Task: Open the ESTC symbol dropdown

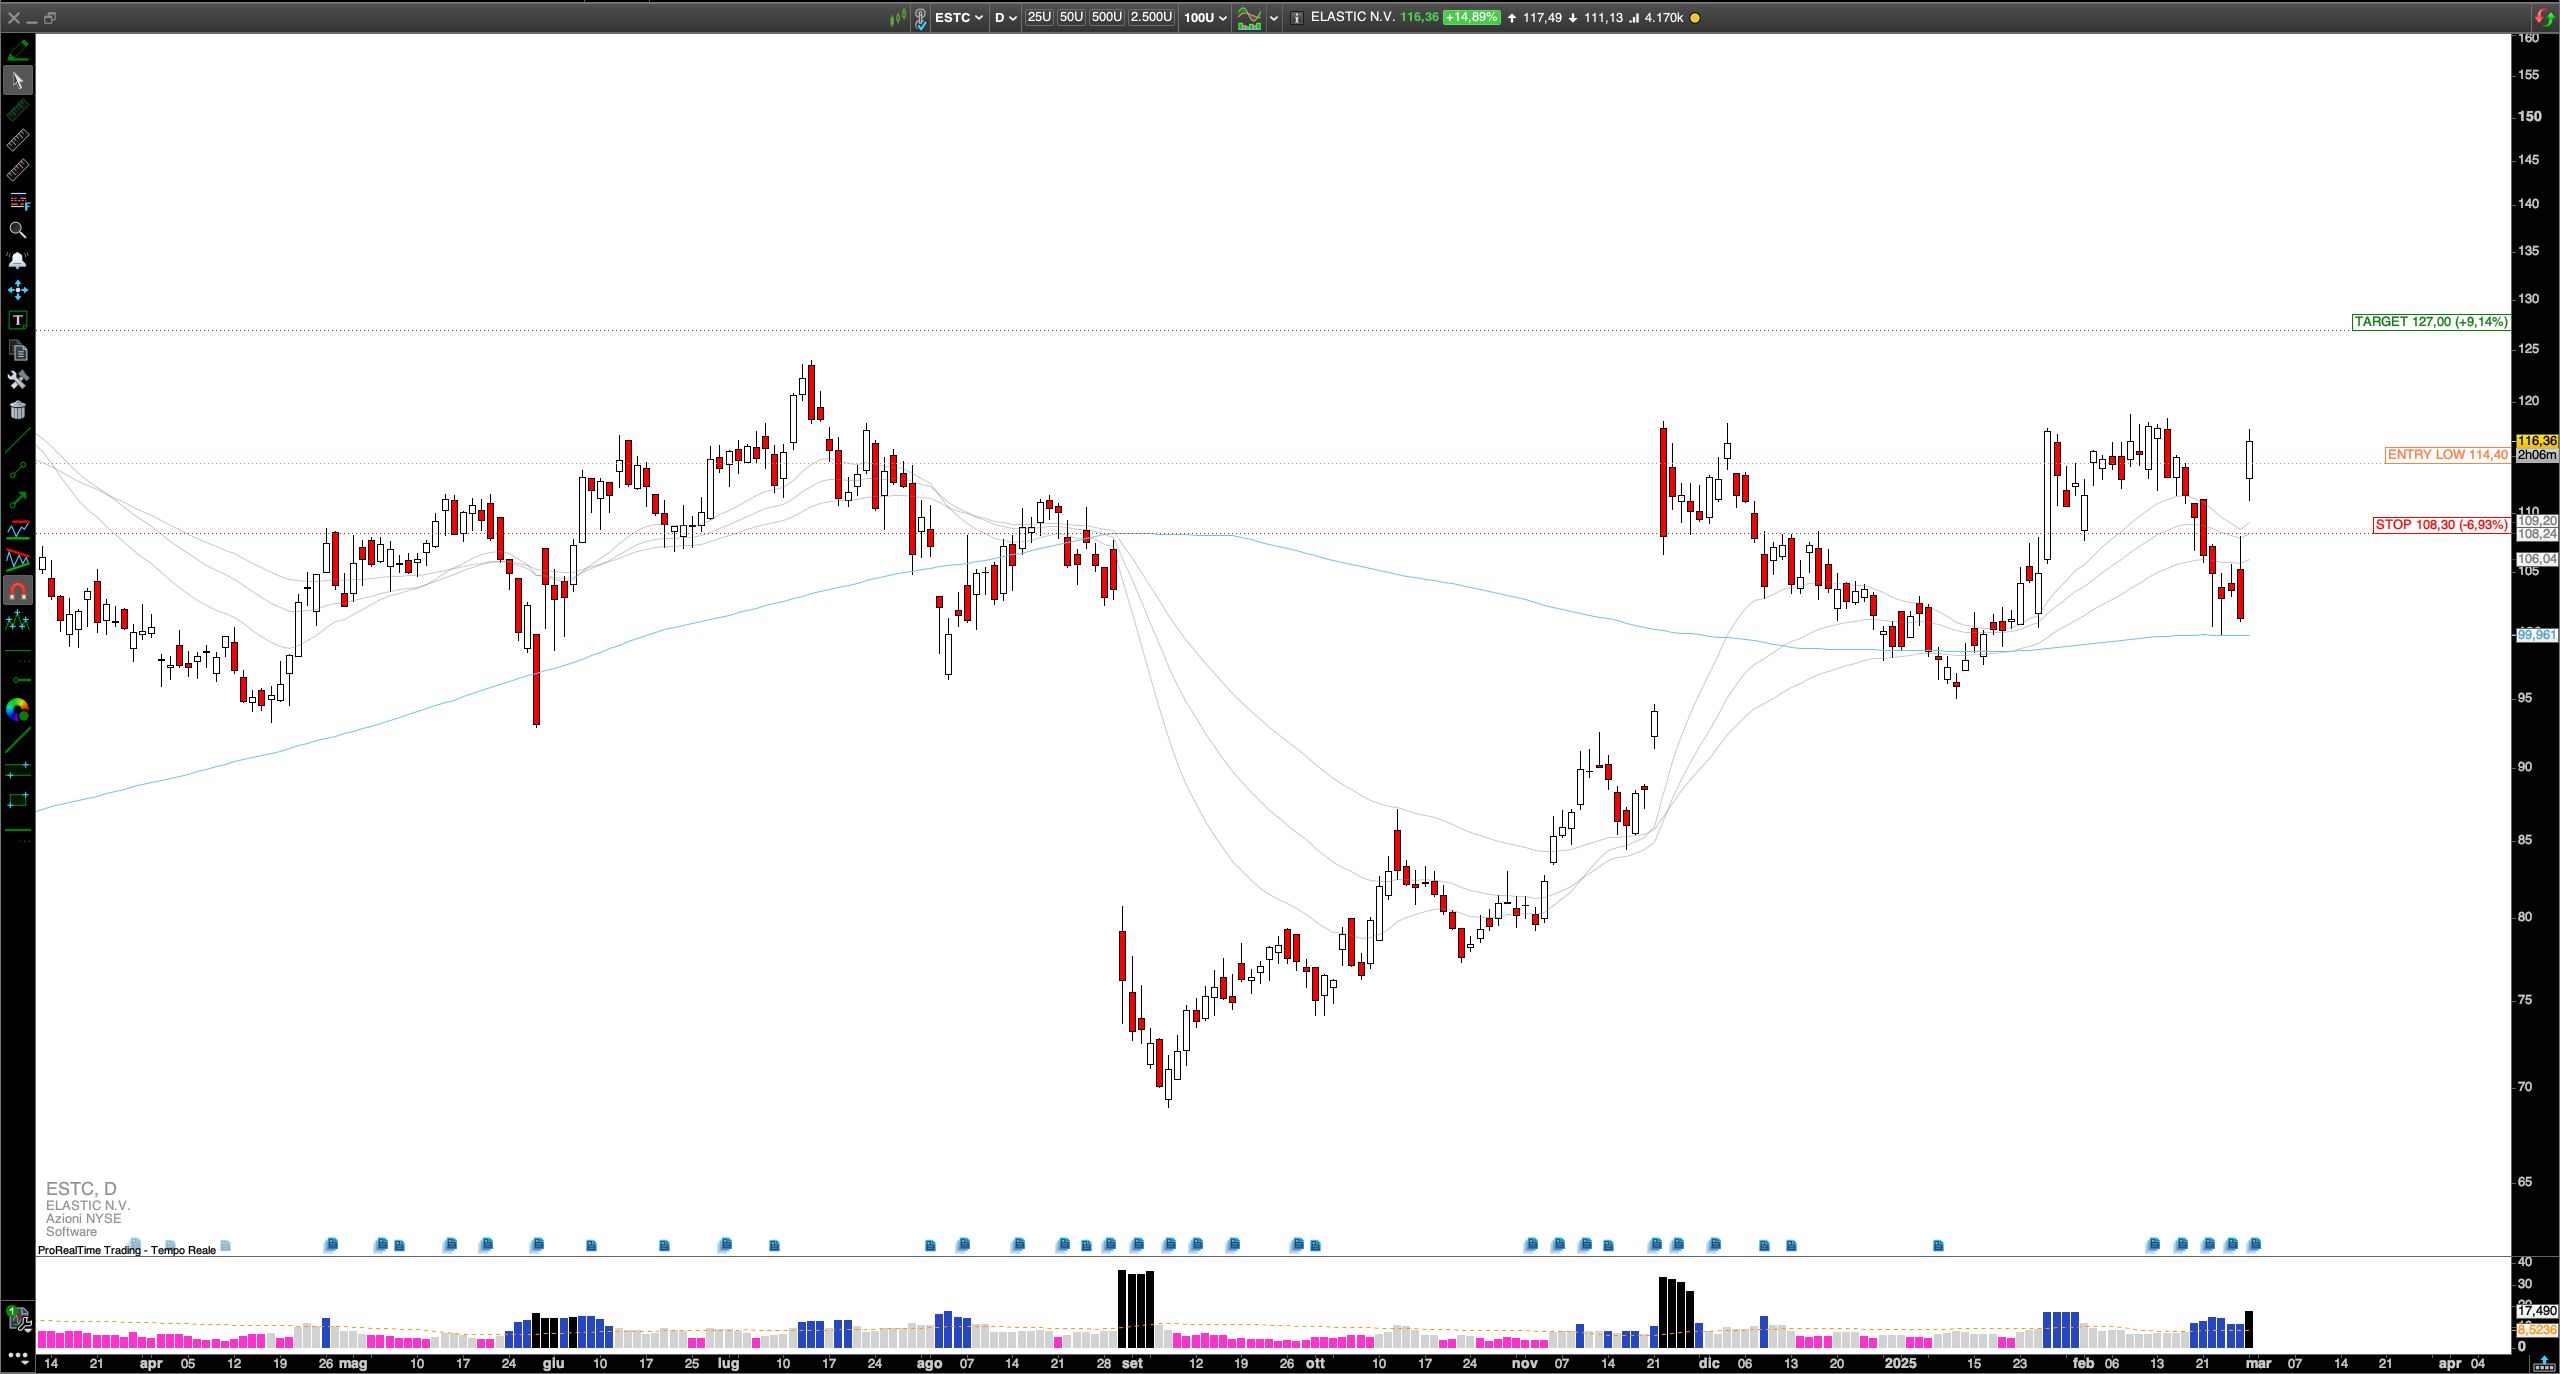Action: pyautogui.click(x=958, y=18)
